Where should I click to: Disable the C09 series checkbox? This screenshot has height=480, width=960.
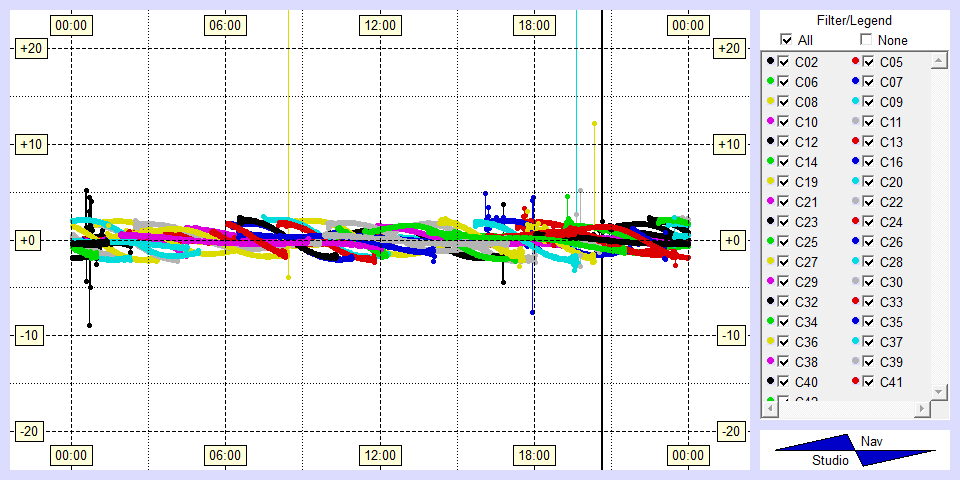869,102
